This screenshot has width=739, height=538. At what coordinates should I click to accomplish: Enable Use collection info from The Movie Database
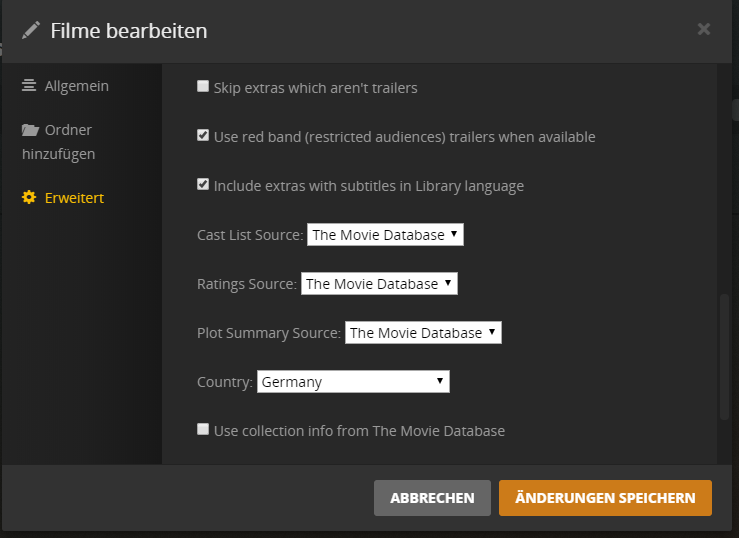(203, 430)
